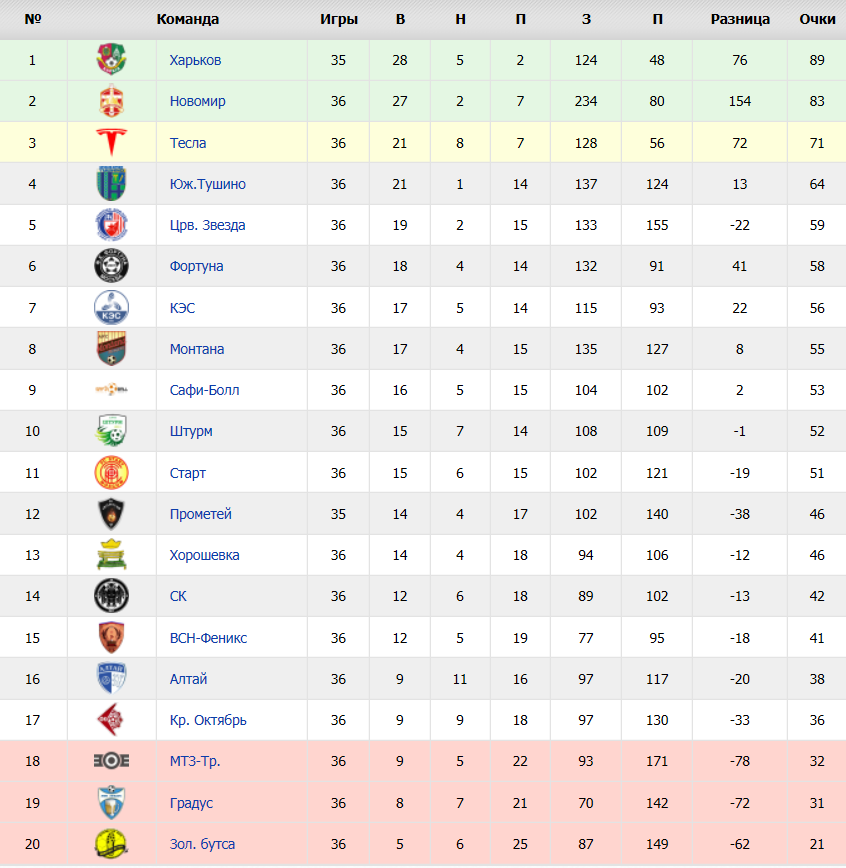The image size is (846, 868).
Task: Click the Команда column header
Action: (188, 19)
